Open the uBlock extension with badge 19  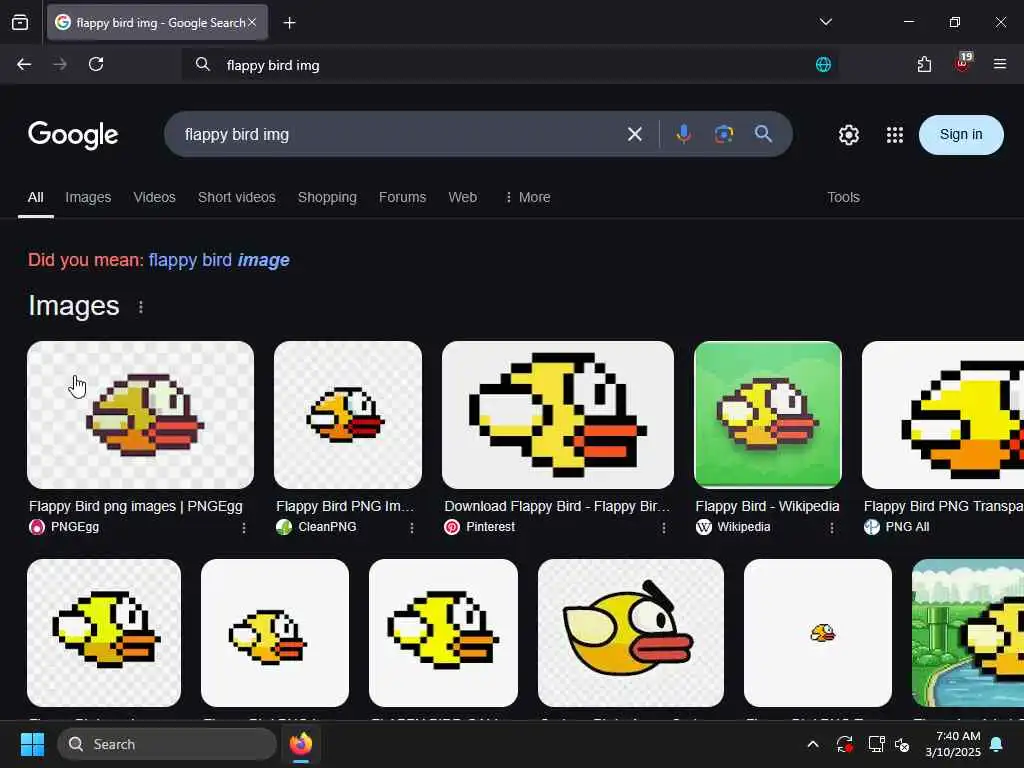tap(963, 63)
